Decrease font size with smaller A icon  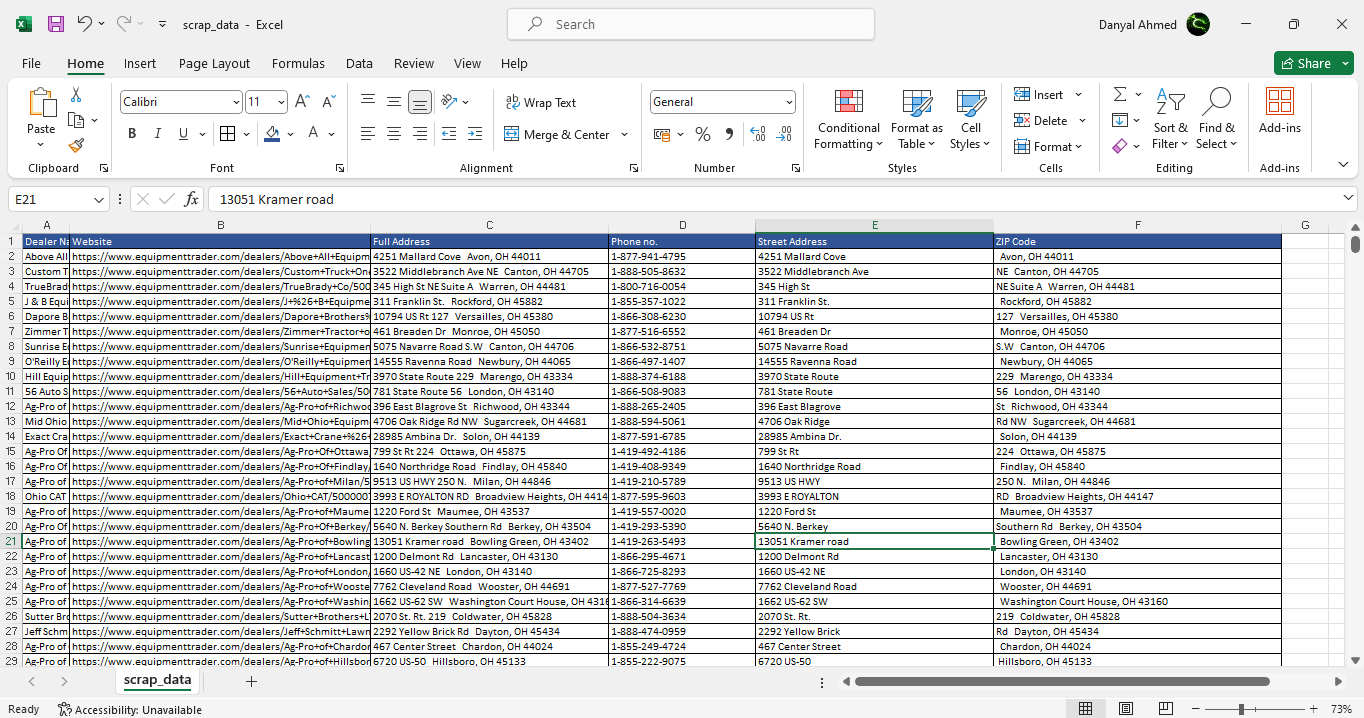coord(328,102)
